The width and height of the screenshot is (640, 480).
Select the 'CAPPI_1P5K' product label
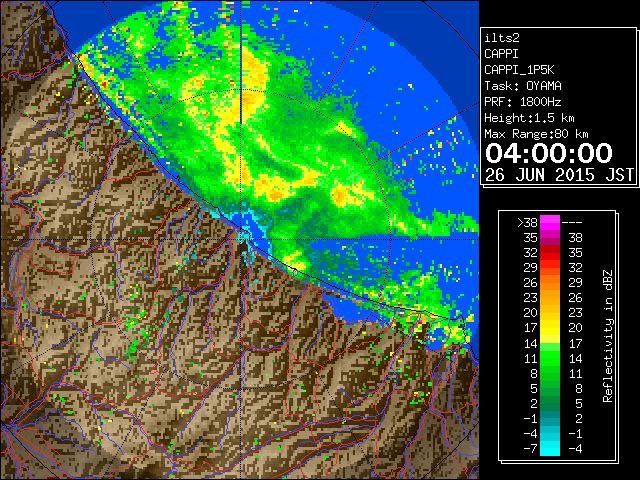point(519,70)
